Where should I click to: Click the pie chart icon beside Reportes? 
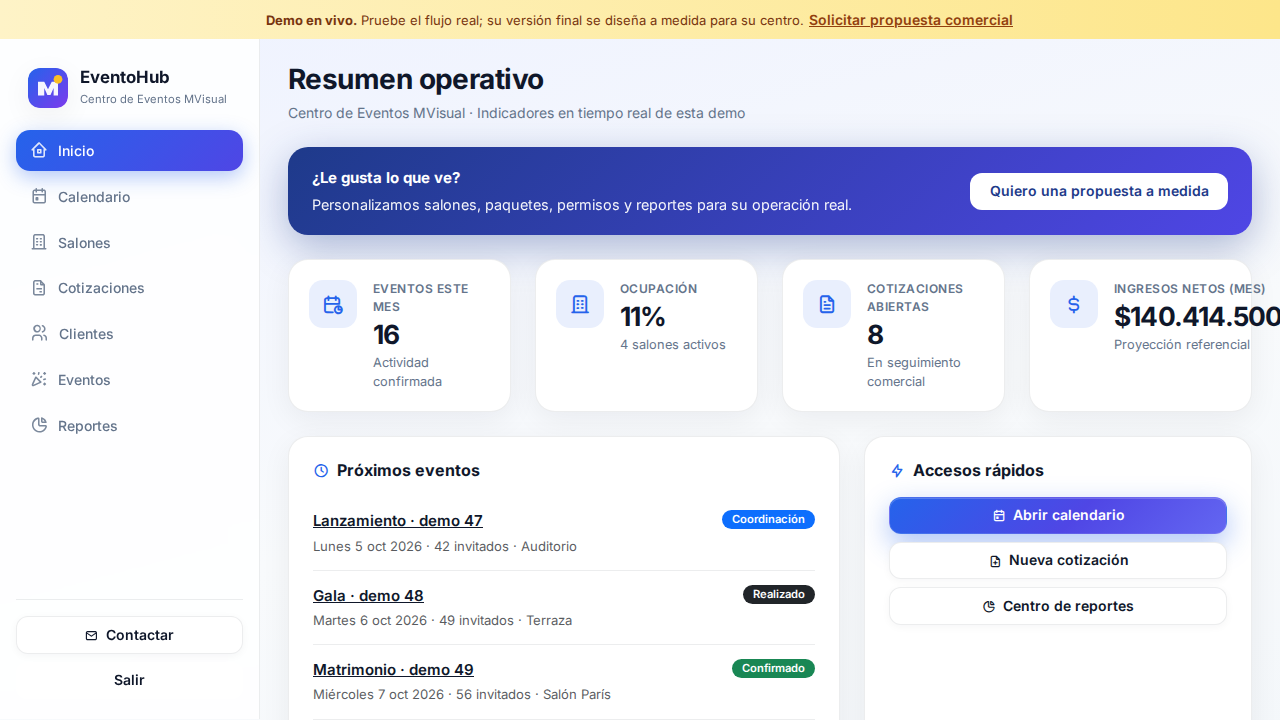coord(39,425)
